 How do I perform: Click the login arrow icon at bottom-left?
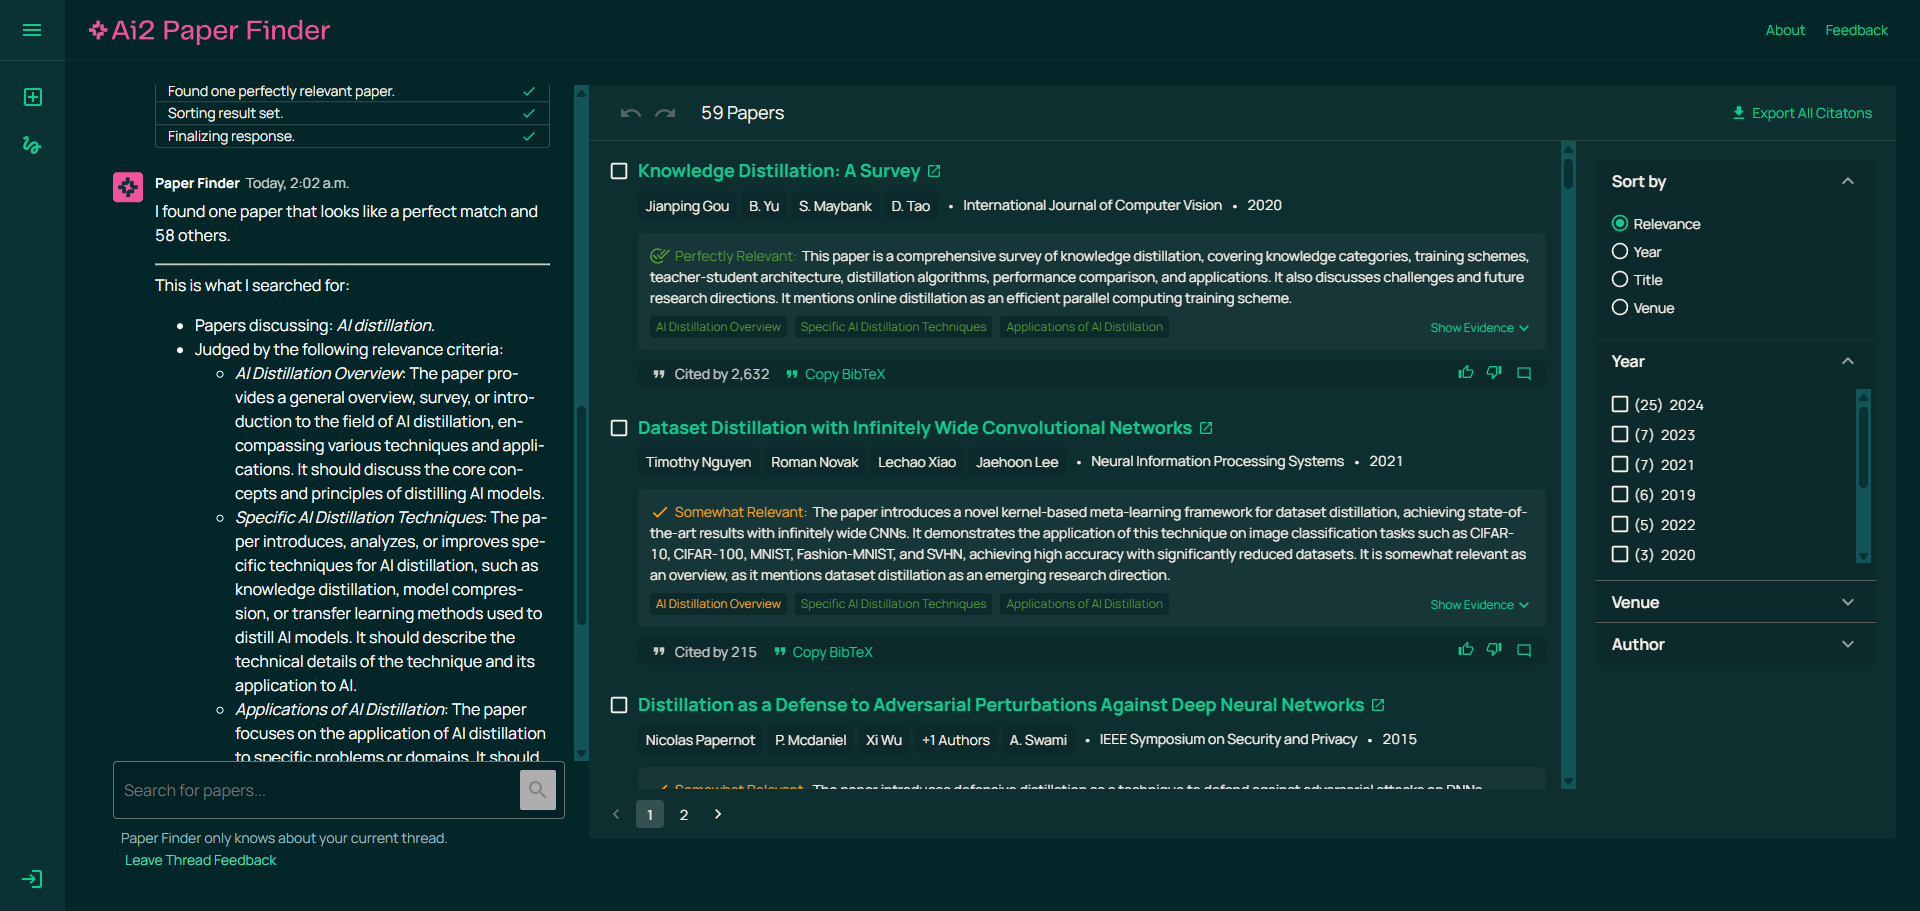[x=32, y=879]
